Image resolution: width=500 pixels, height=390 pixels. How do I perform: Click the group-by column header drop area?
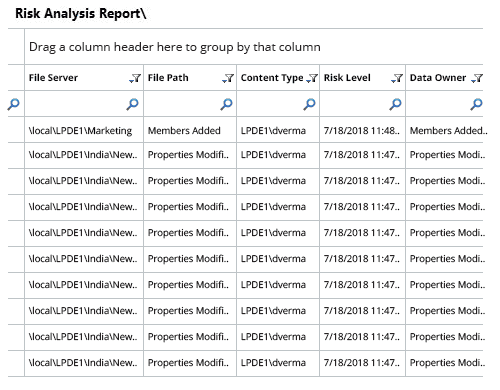tap(253, 47)
